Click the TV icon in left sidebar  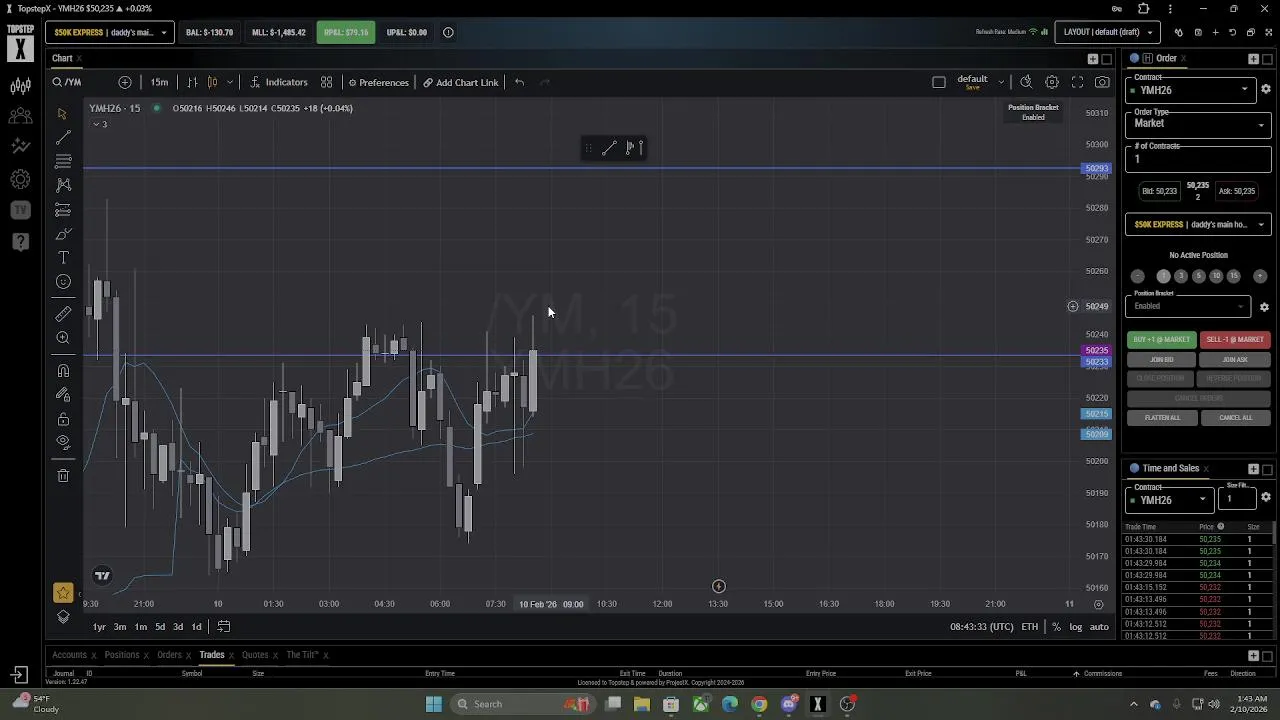20,210
